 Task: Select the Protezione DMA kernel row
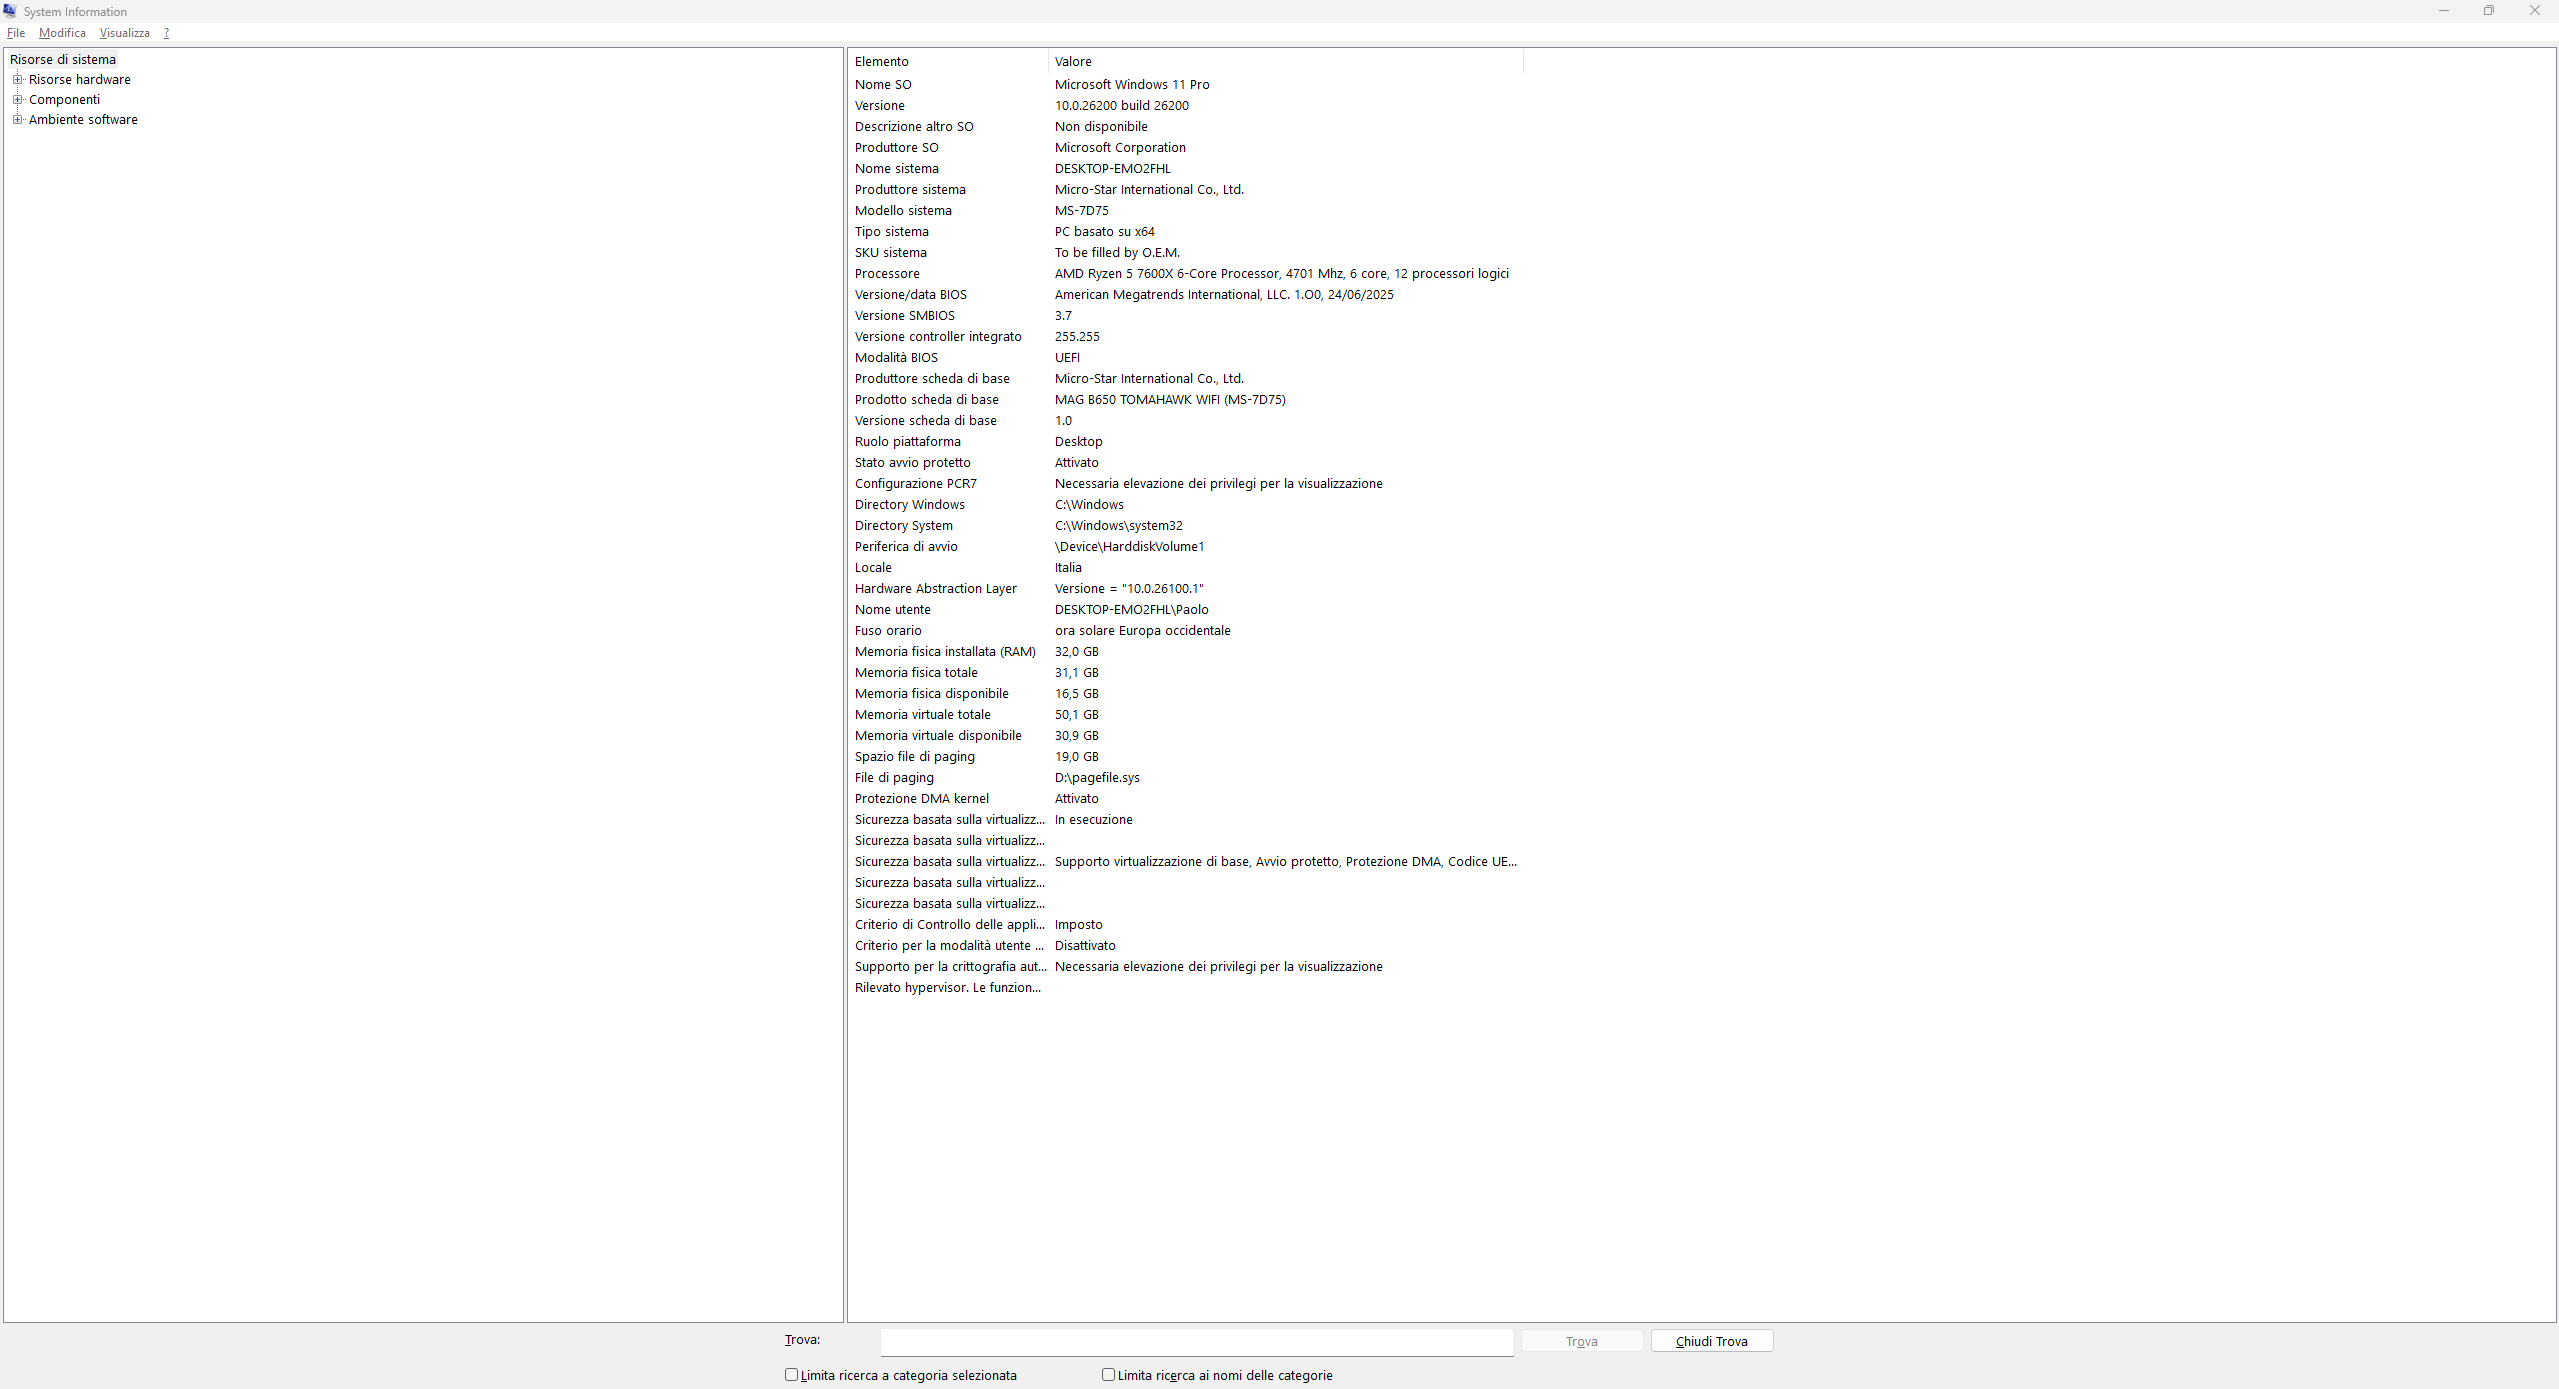coord(1186,799)
